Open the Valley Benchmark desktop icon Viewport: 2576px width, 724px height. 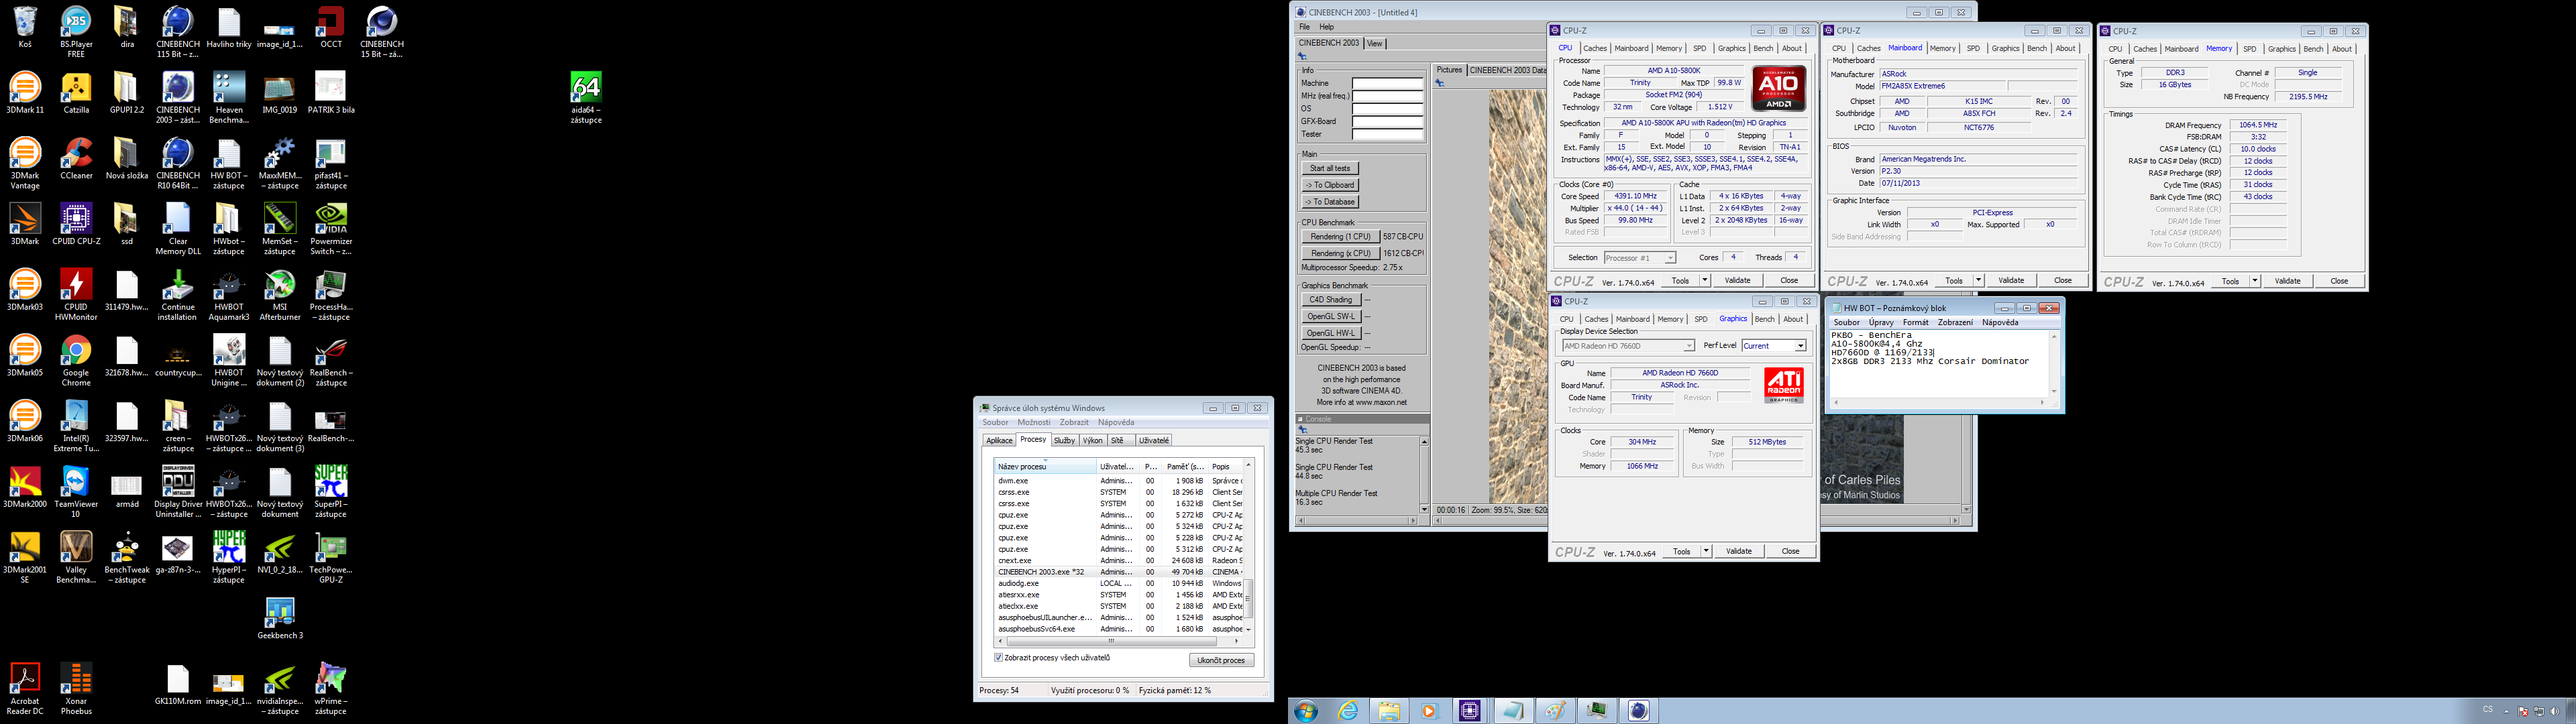[x=76, y=558]
